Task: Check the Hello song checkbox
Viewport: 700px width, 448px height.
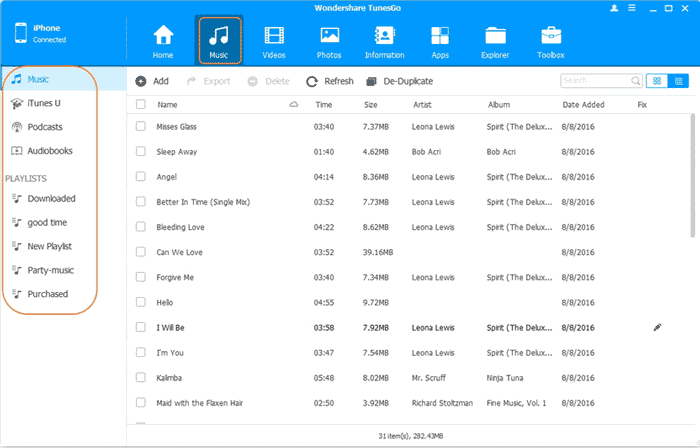Action: pyautogui.click(x=141, y=302)
